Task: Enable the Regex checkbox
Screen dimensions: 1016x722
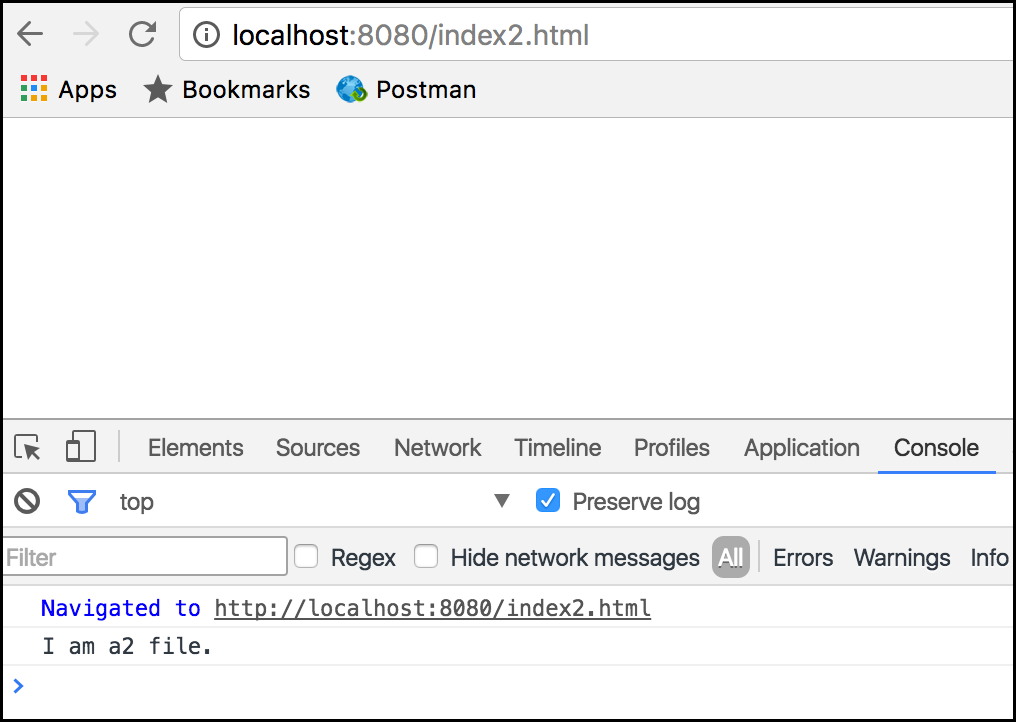Action: (x=306, y=557)
